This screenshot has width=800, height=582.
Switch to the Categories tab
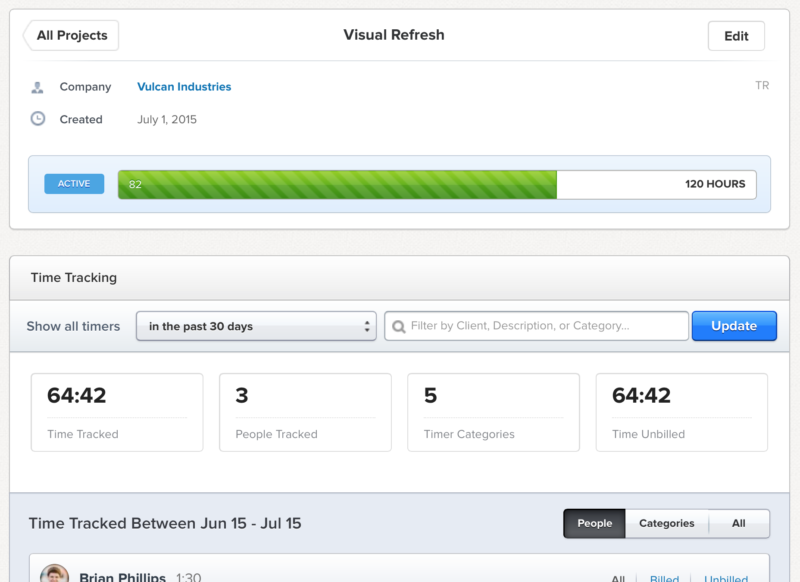667,523
